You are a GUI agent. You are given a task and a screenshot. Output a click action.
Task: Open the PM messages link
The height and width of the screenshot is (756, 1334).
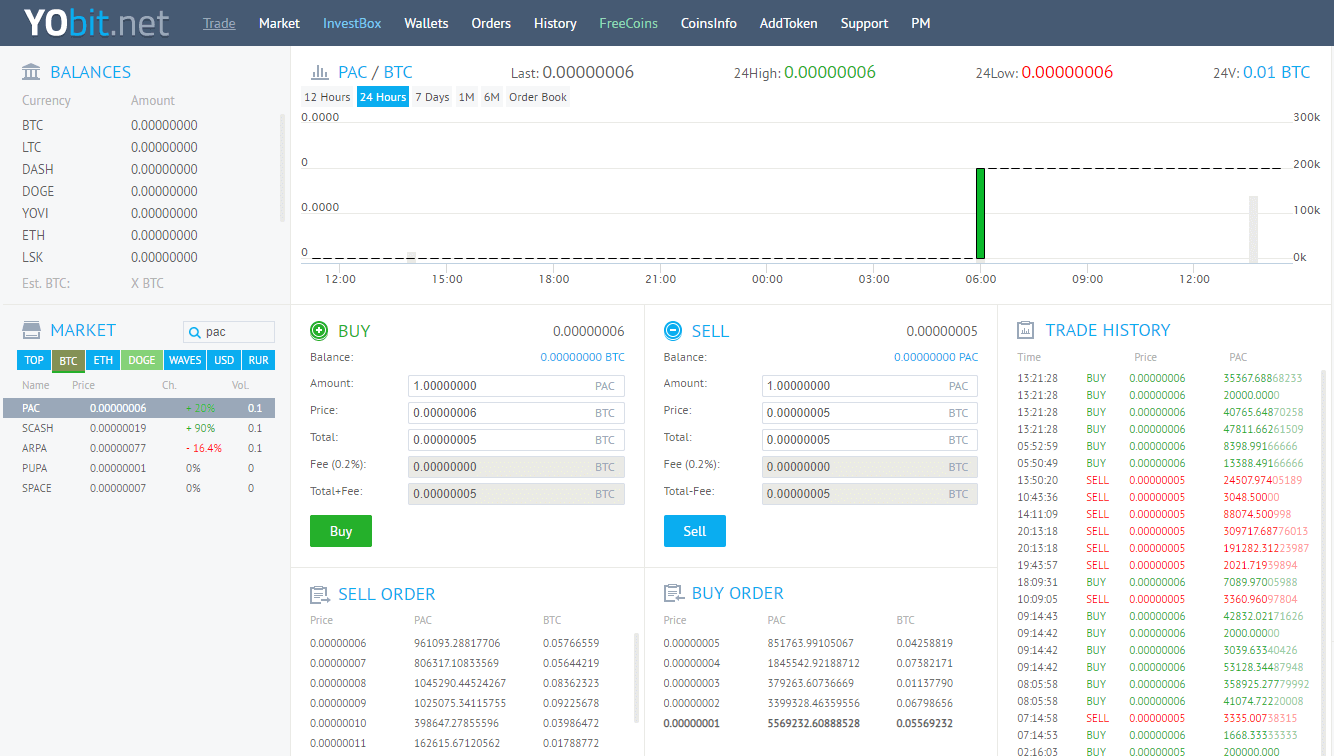coord(921,23)
